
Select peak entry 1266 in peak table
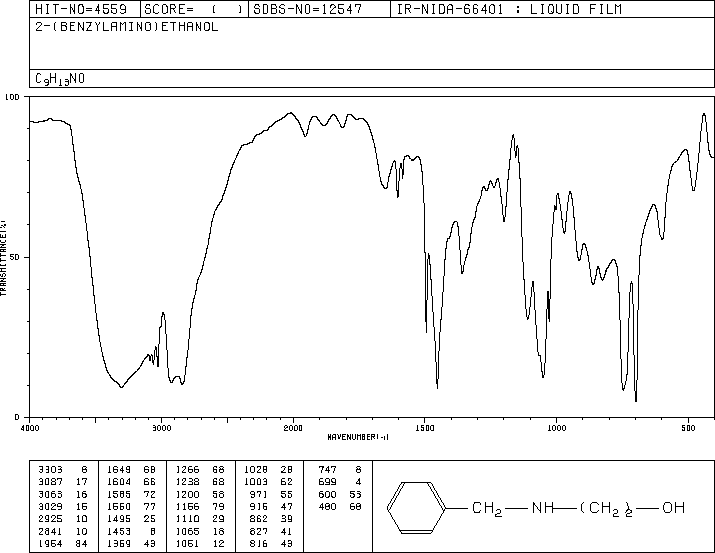[200, 470]
